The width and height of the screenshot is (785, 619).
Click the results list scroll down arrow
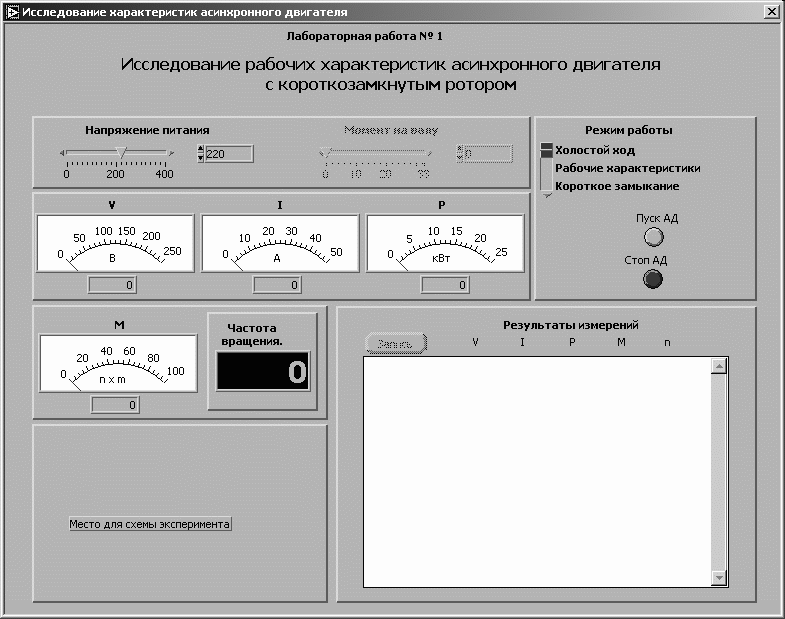719,578
